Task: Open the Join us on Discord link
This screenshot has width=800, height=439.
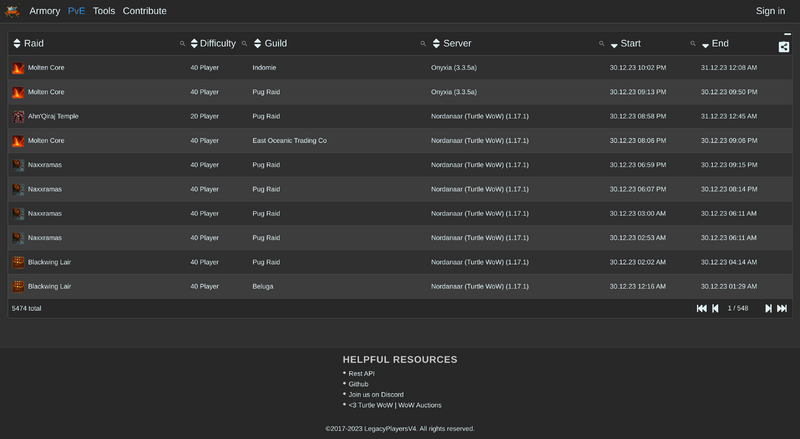Action: pyautogui.click(x=376, y=394)
